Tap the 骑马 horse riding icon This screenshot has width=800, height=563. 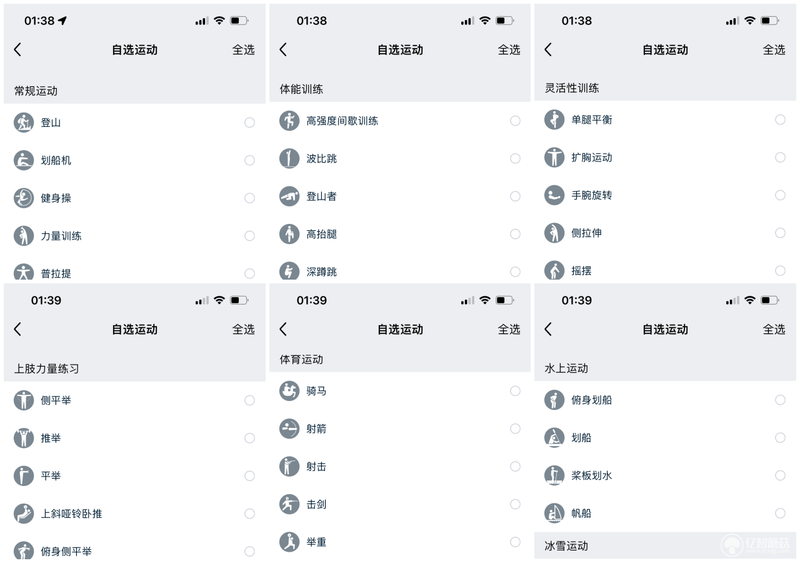[289, 391]
